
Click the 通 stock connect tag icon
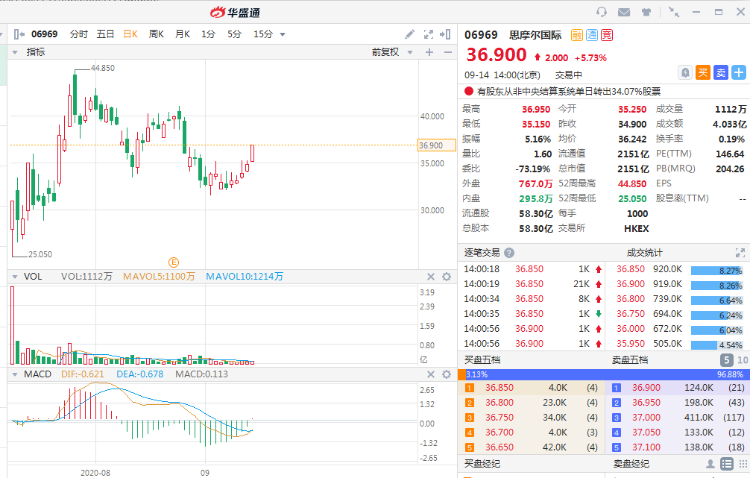[x=592, y=34]
